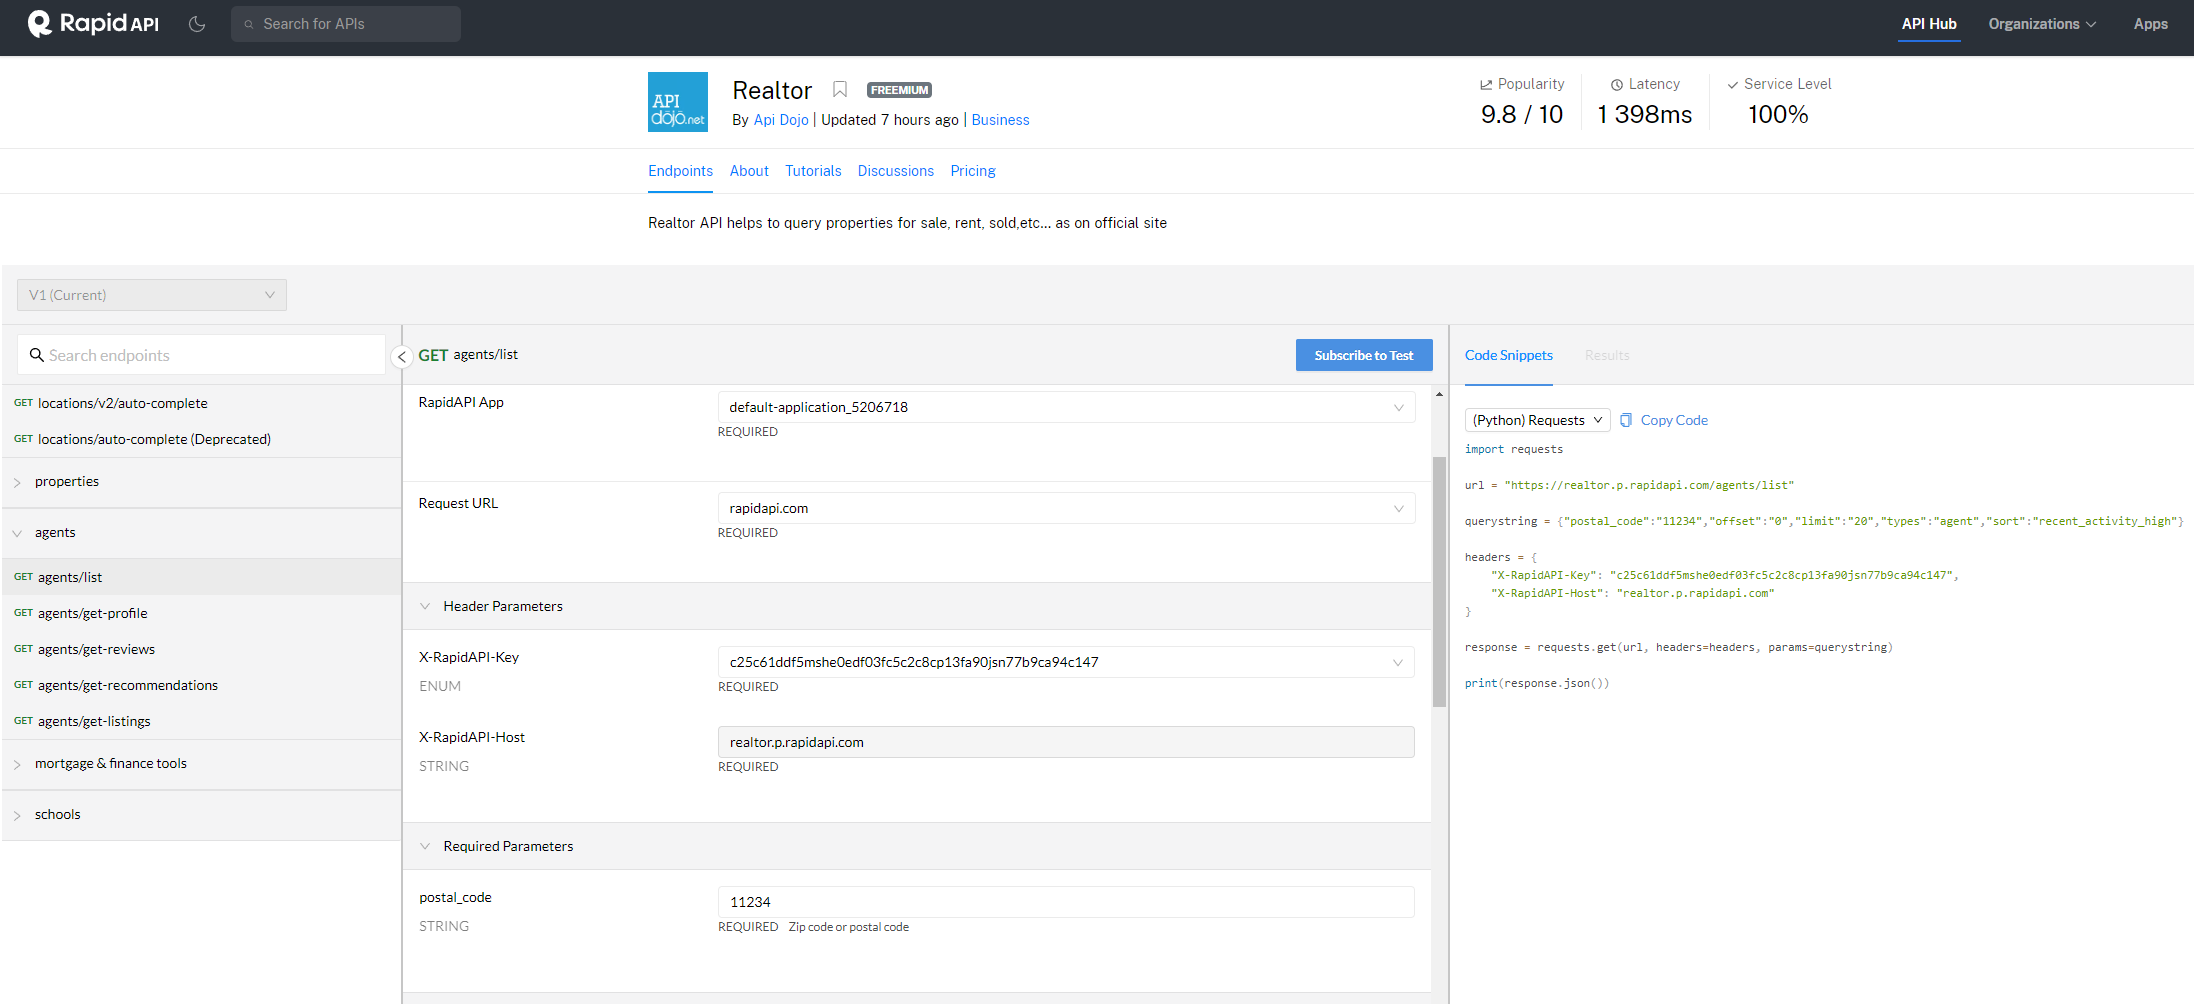Switch to the Tutorials tab
Screen dimensions: 2194x1004
click(813, 171)
